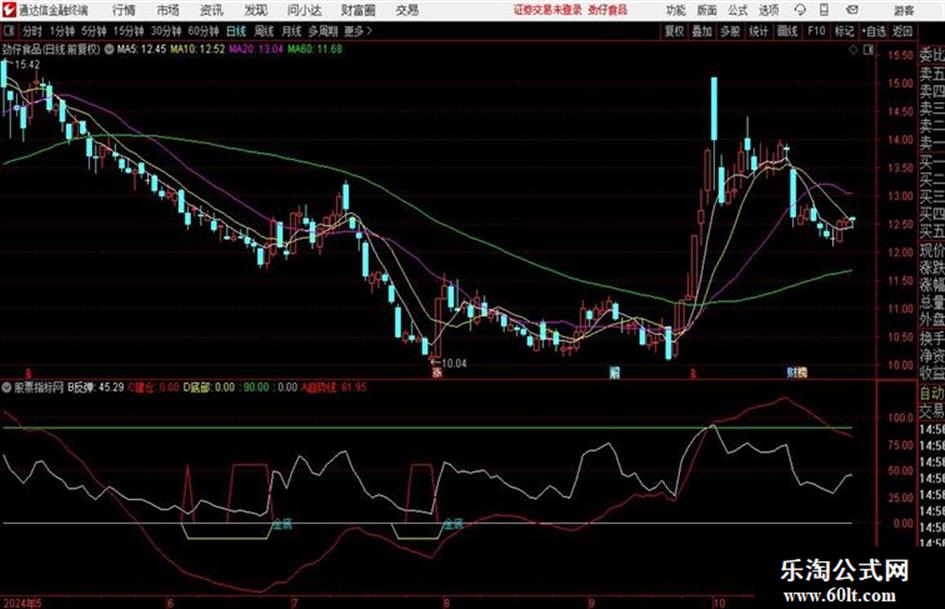The height and width of the screenshot is (609, 945).
Task: Click the 2024年5 date axis label
Action: 22,603
